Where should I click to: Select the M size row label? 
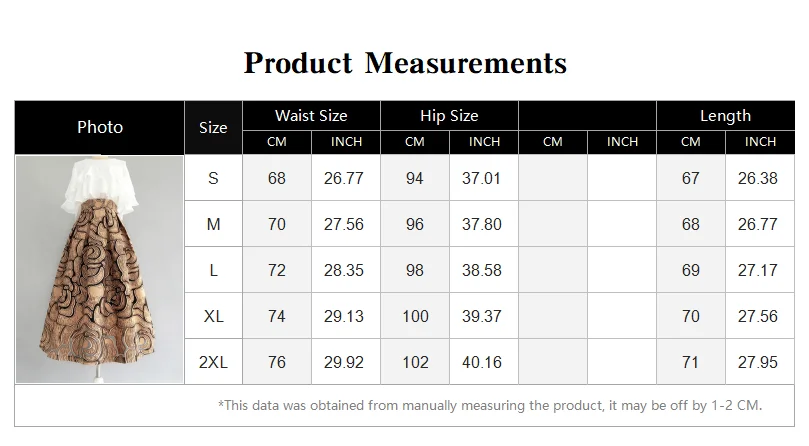click(213, 224)
